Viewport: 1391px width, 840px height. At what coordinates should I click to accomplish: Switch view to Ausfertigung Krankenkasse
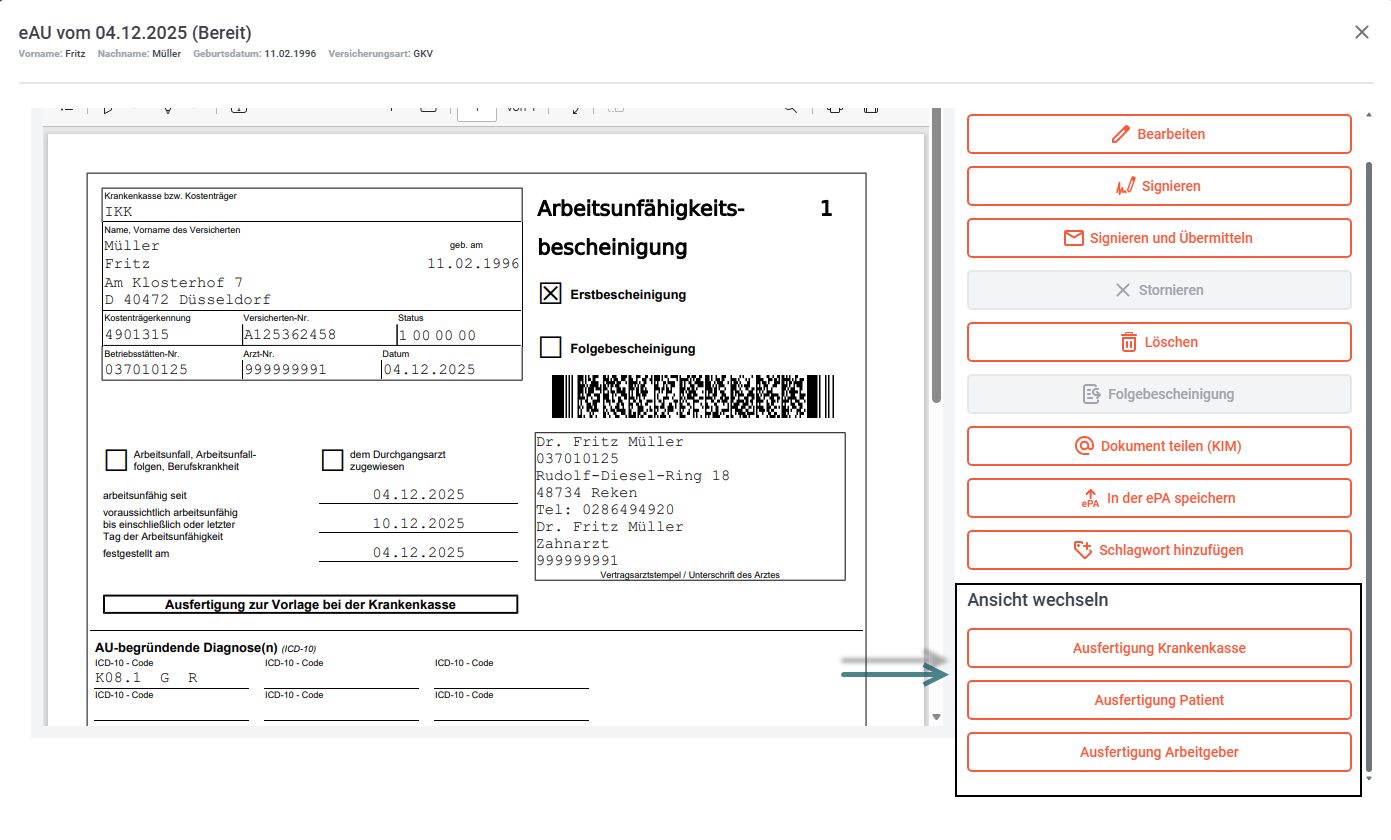pyautogui.click(x=1159, y=648)
